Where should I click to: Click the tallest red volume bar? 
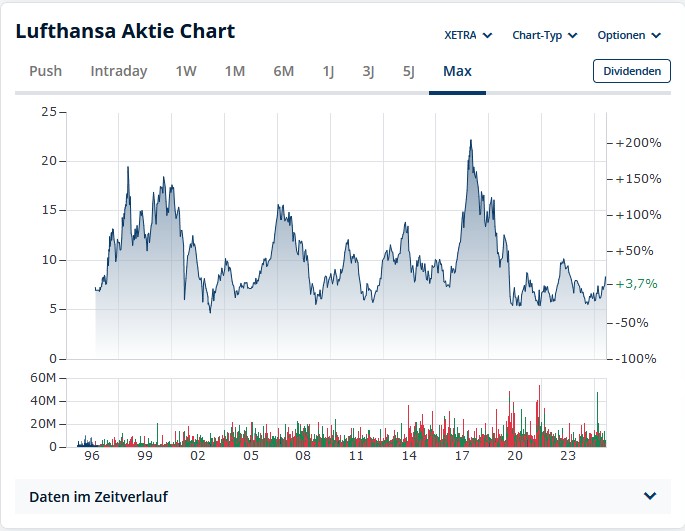[x=540, y=415]
